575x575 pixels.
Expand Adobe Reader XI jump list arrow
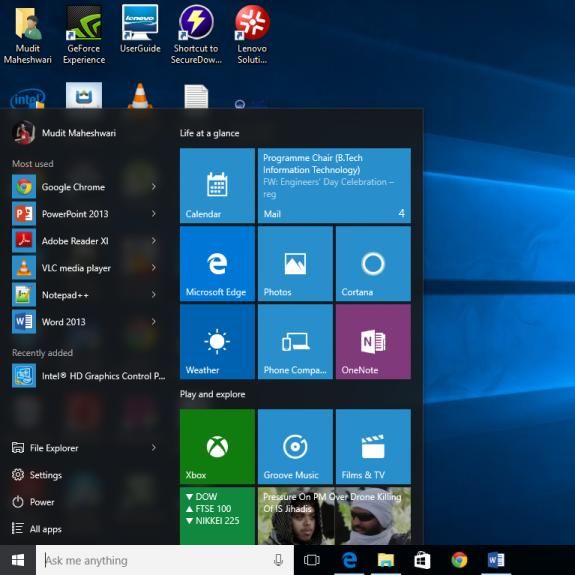[154, 241]
